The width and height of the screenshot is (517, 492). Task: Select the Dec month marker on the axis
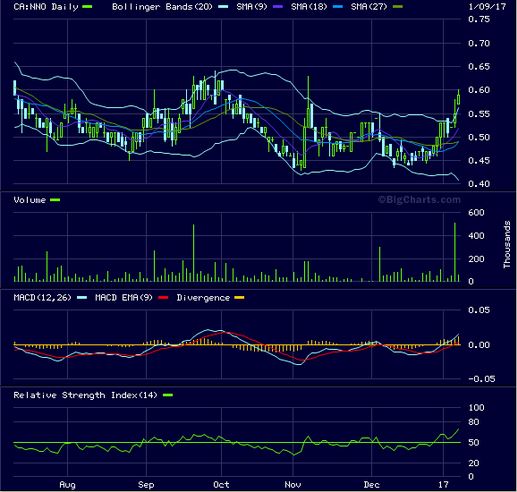click(371, 485)
